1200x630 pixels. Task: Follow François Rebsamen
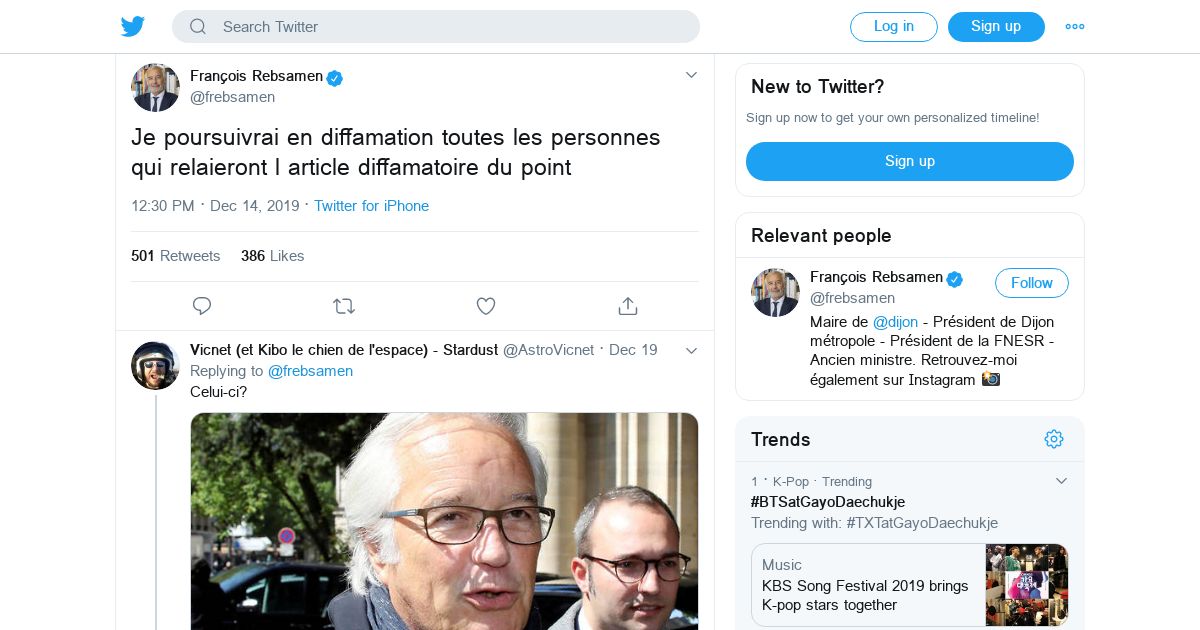point(1031,283)
